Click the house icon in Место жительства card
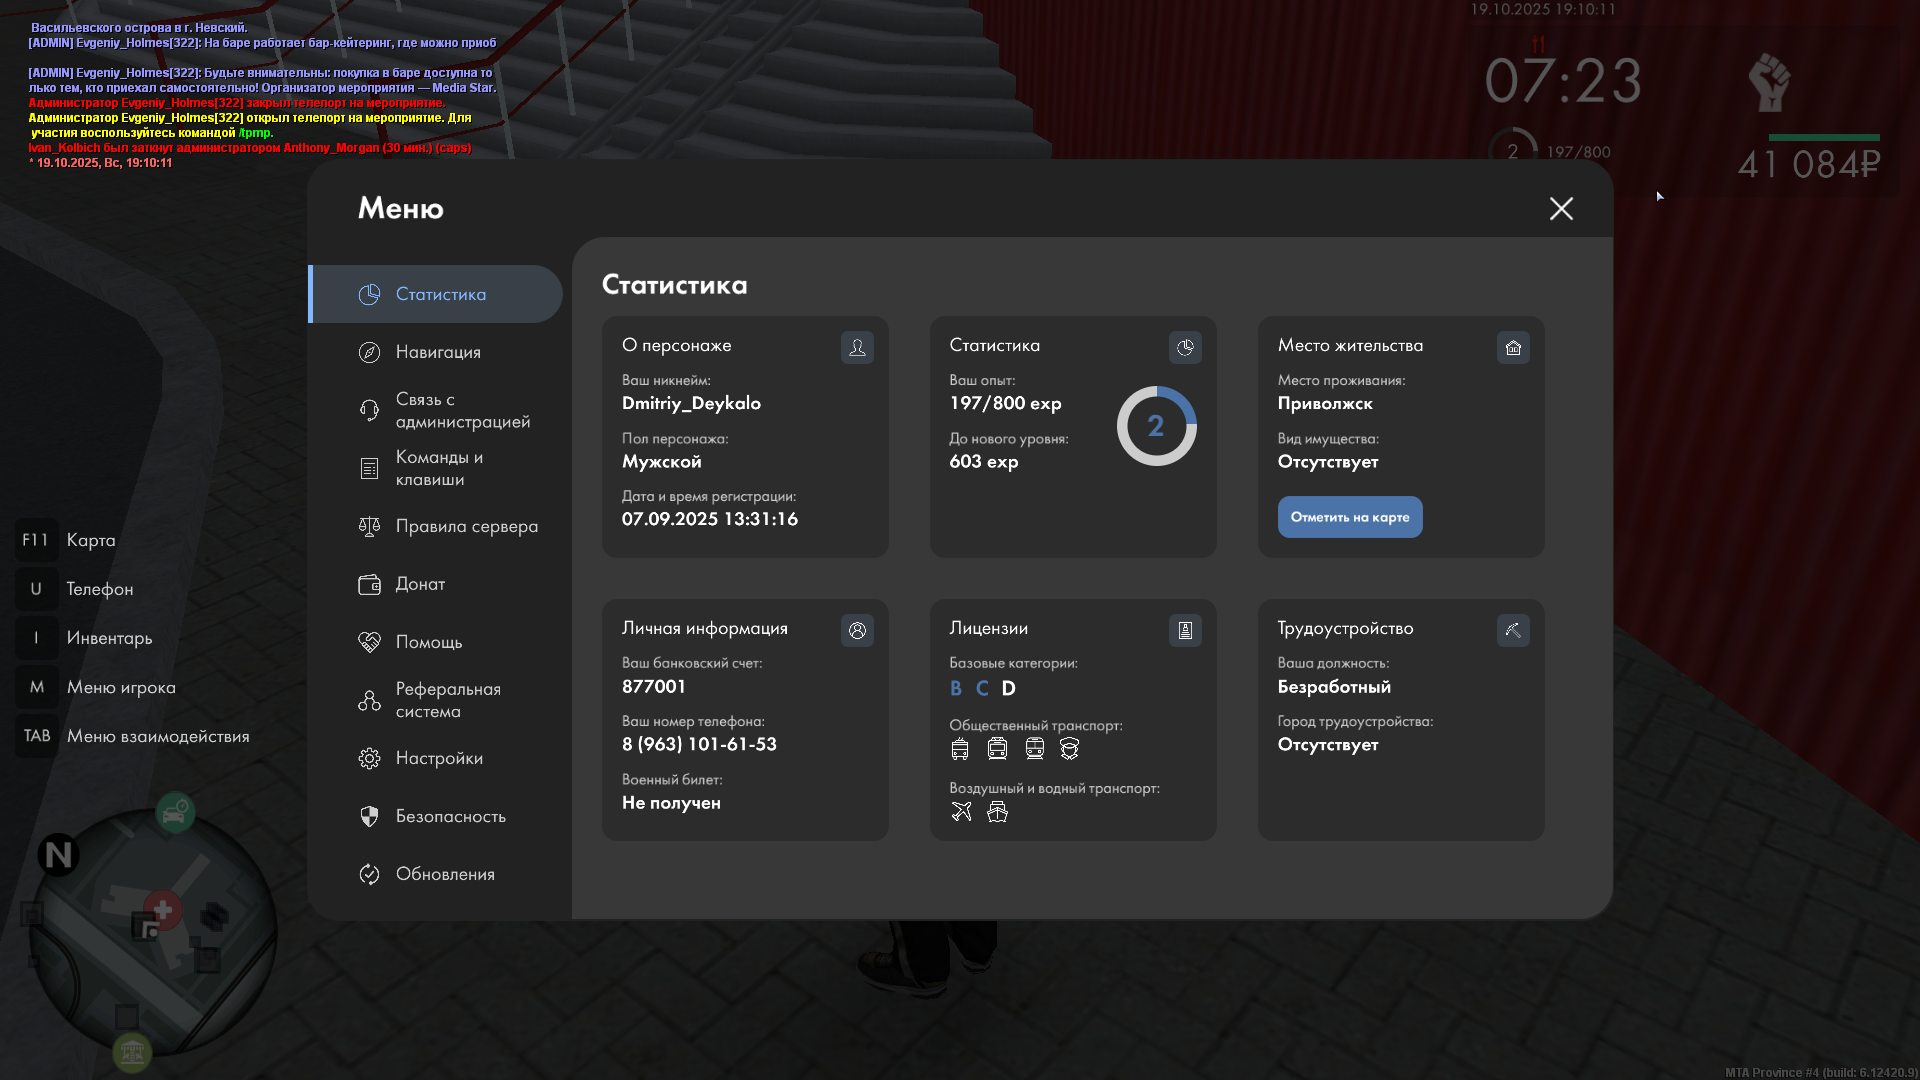The height and width of the screenshot is (1080, 1920). pos(1513,347)
